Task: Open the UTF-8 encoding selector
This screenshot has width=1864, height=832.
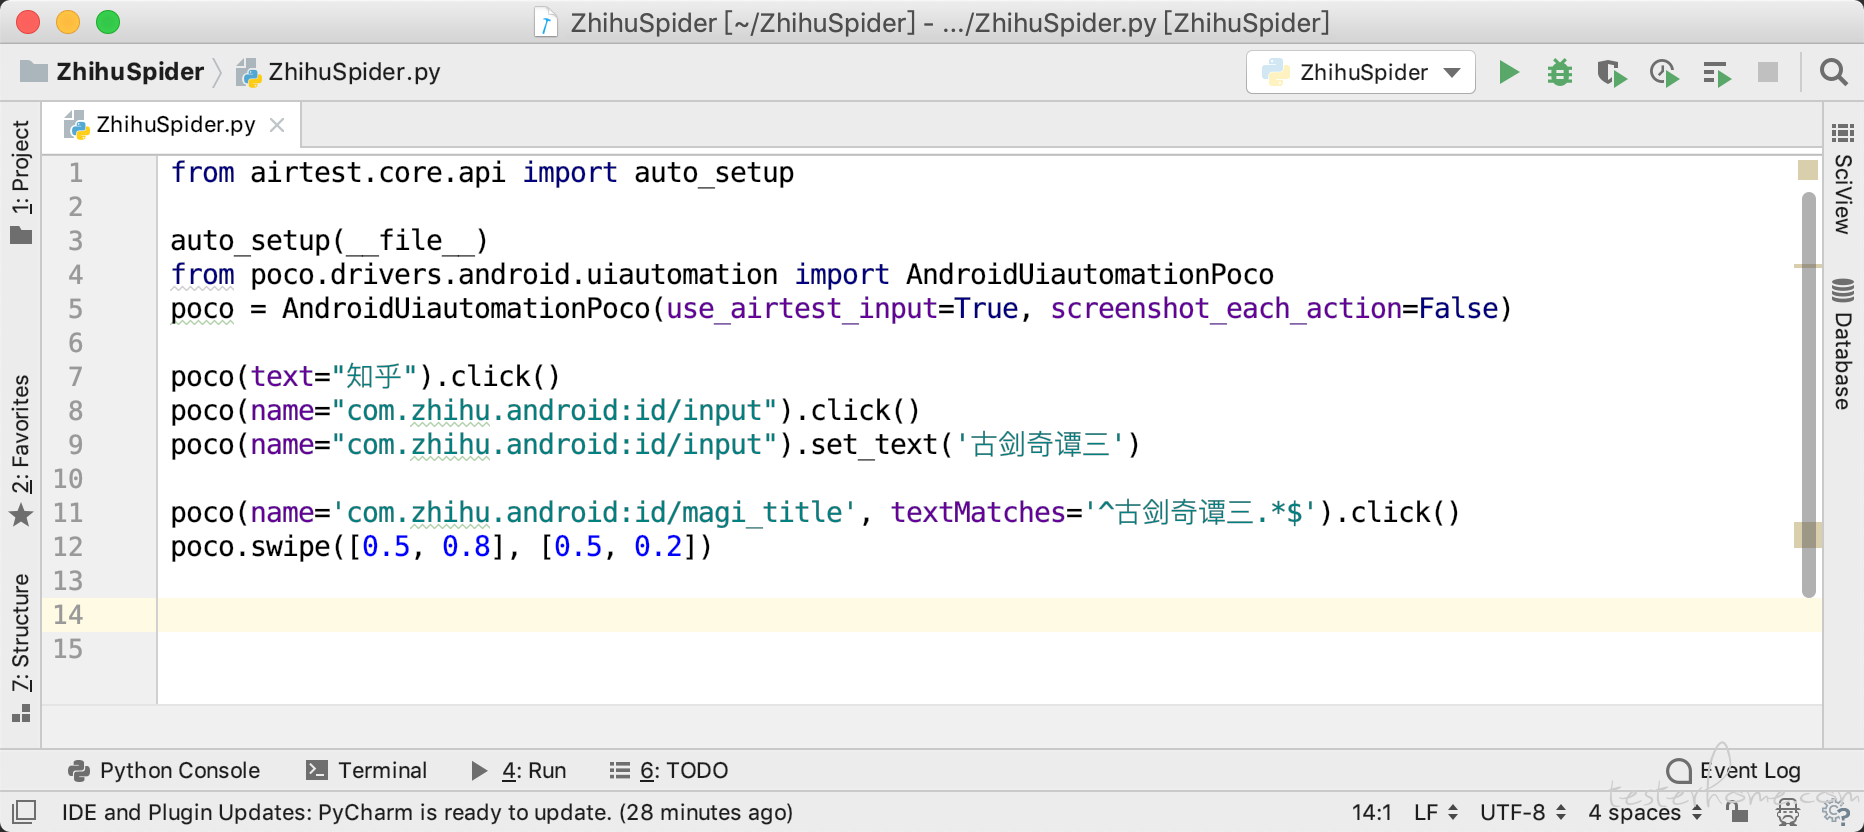Action: click(1523, 812)
